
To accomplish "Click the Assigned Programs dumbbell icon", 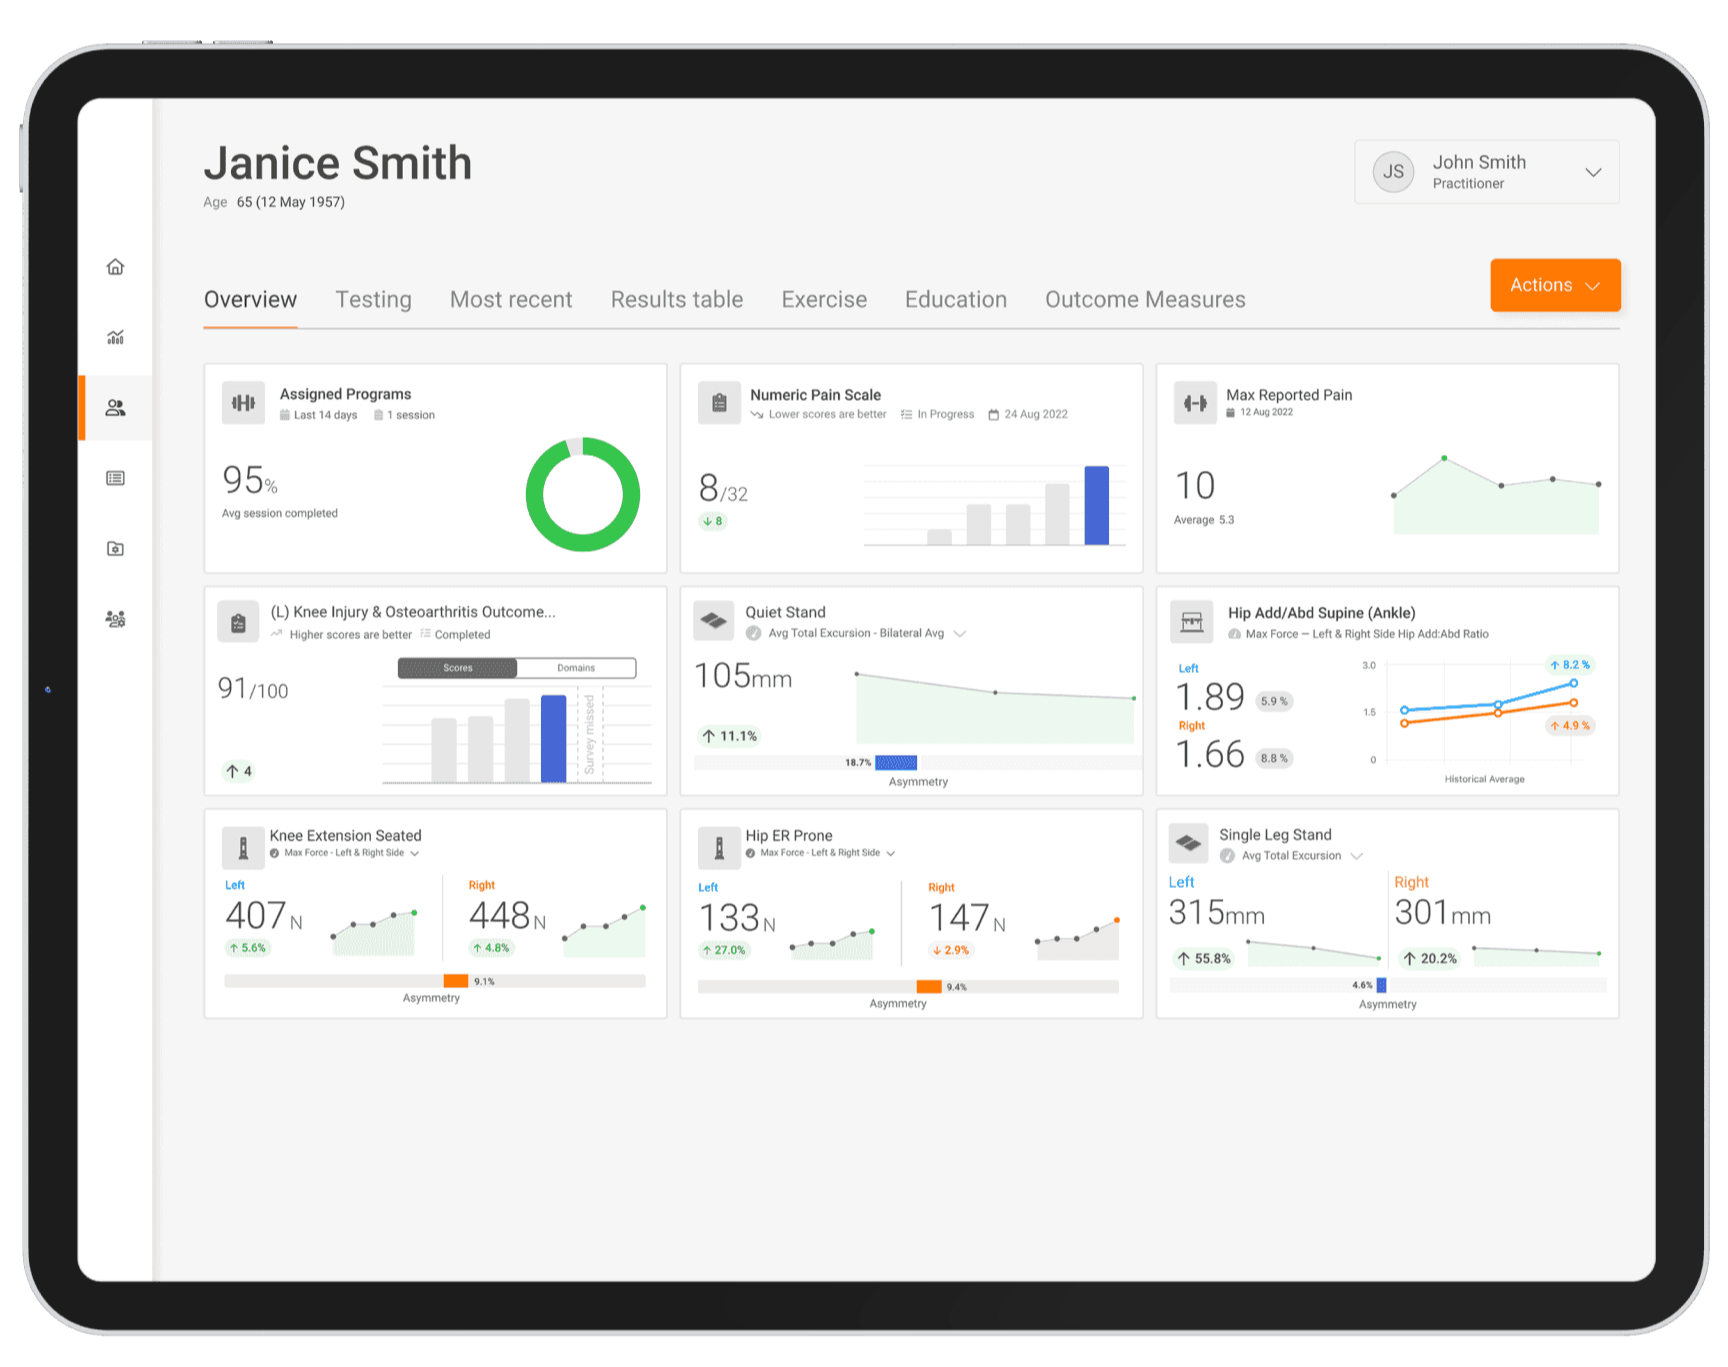I will pos(243,403).
